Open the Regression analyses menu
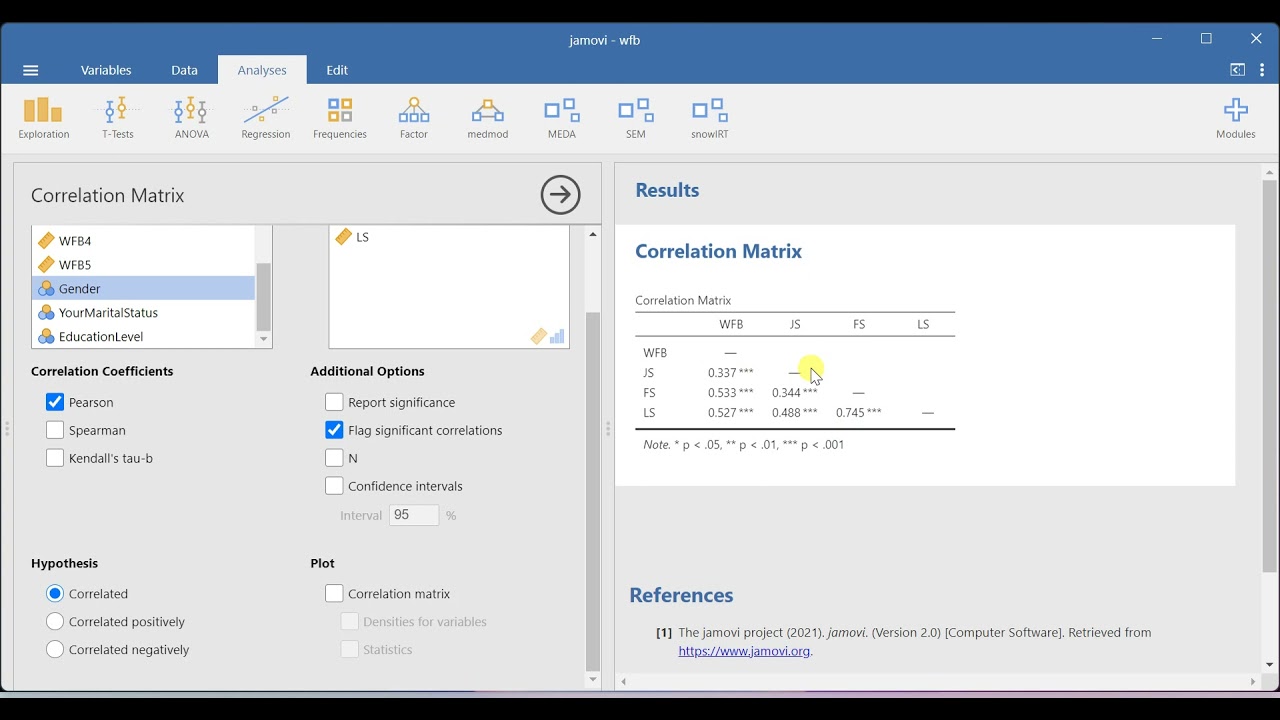Screen dimensions: 1280x720 click(265, 118)
